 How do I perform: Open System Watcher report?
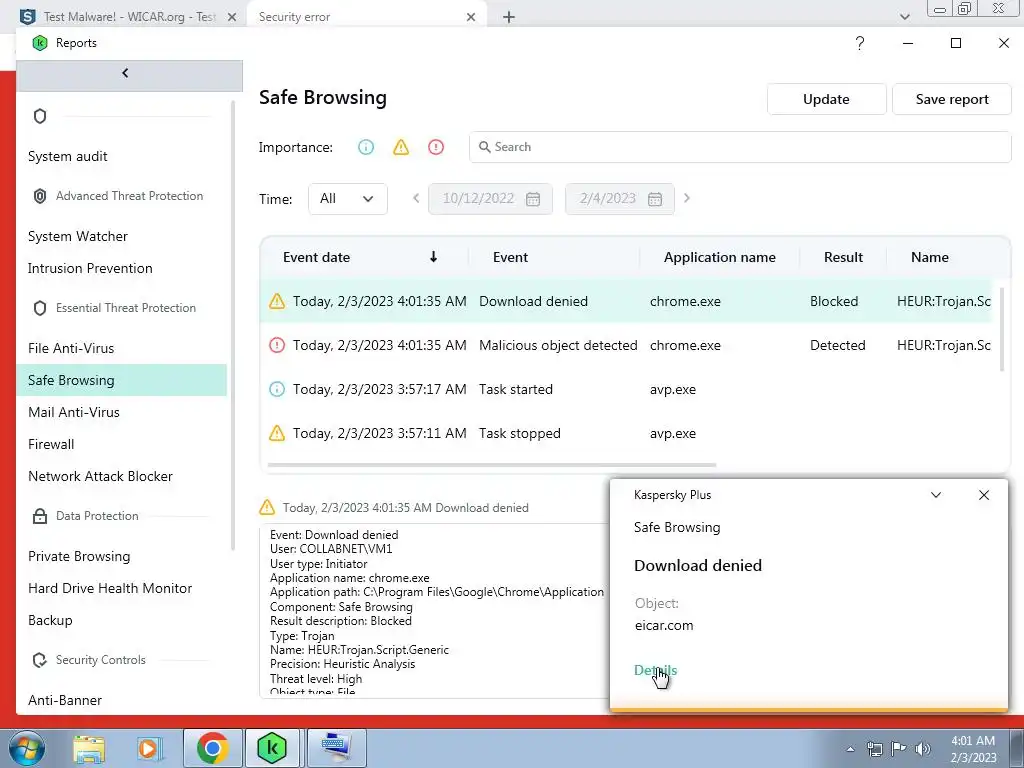click(78, 236)
